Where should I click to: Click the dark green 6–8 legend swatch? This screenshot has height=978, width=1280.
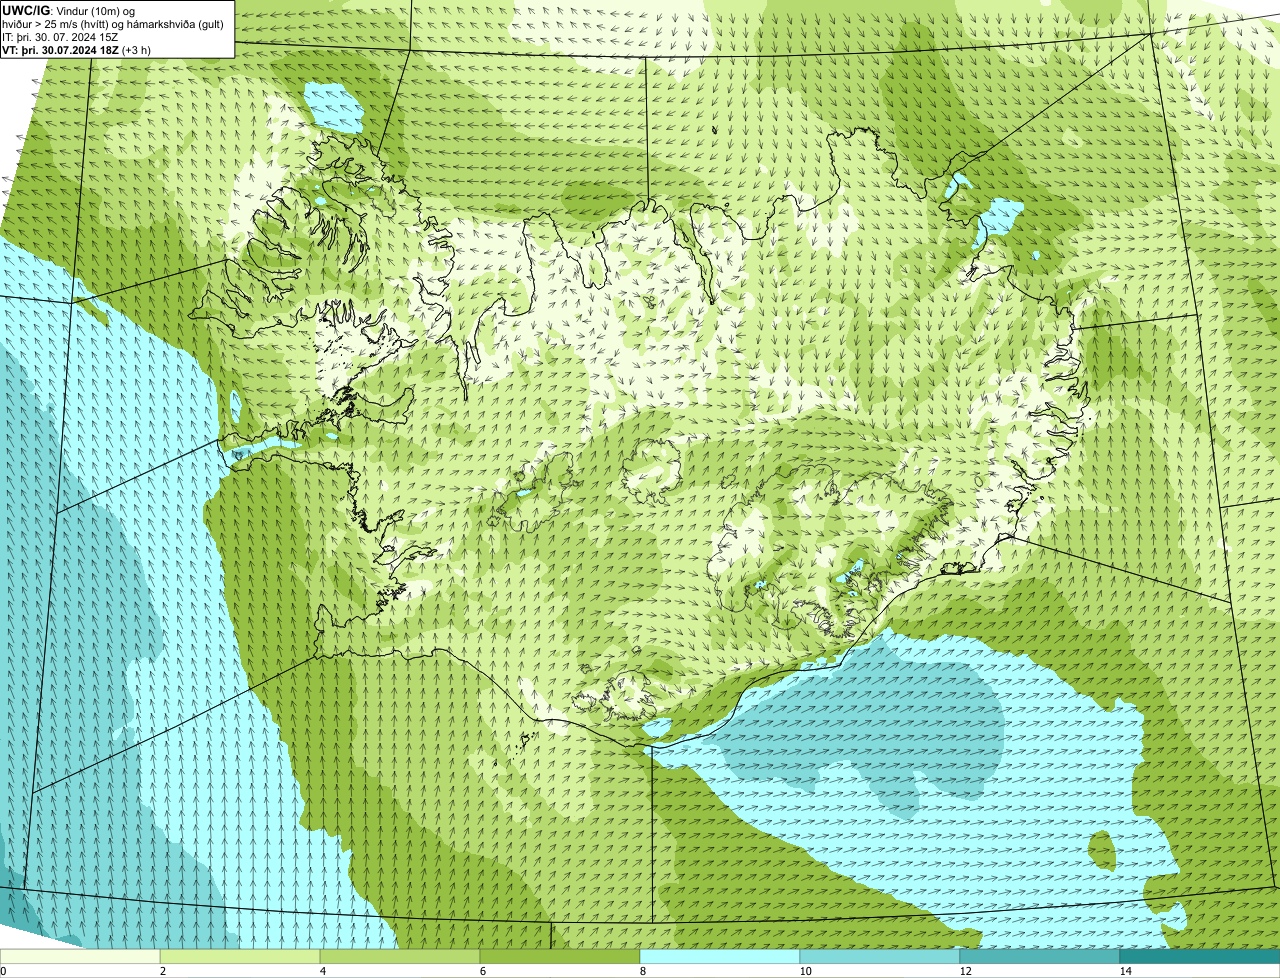560,956
